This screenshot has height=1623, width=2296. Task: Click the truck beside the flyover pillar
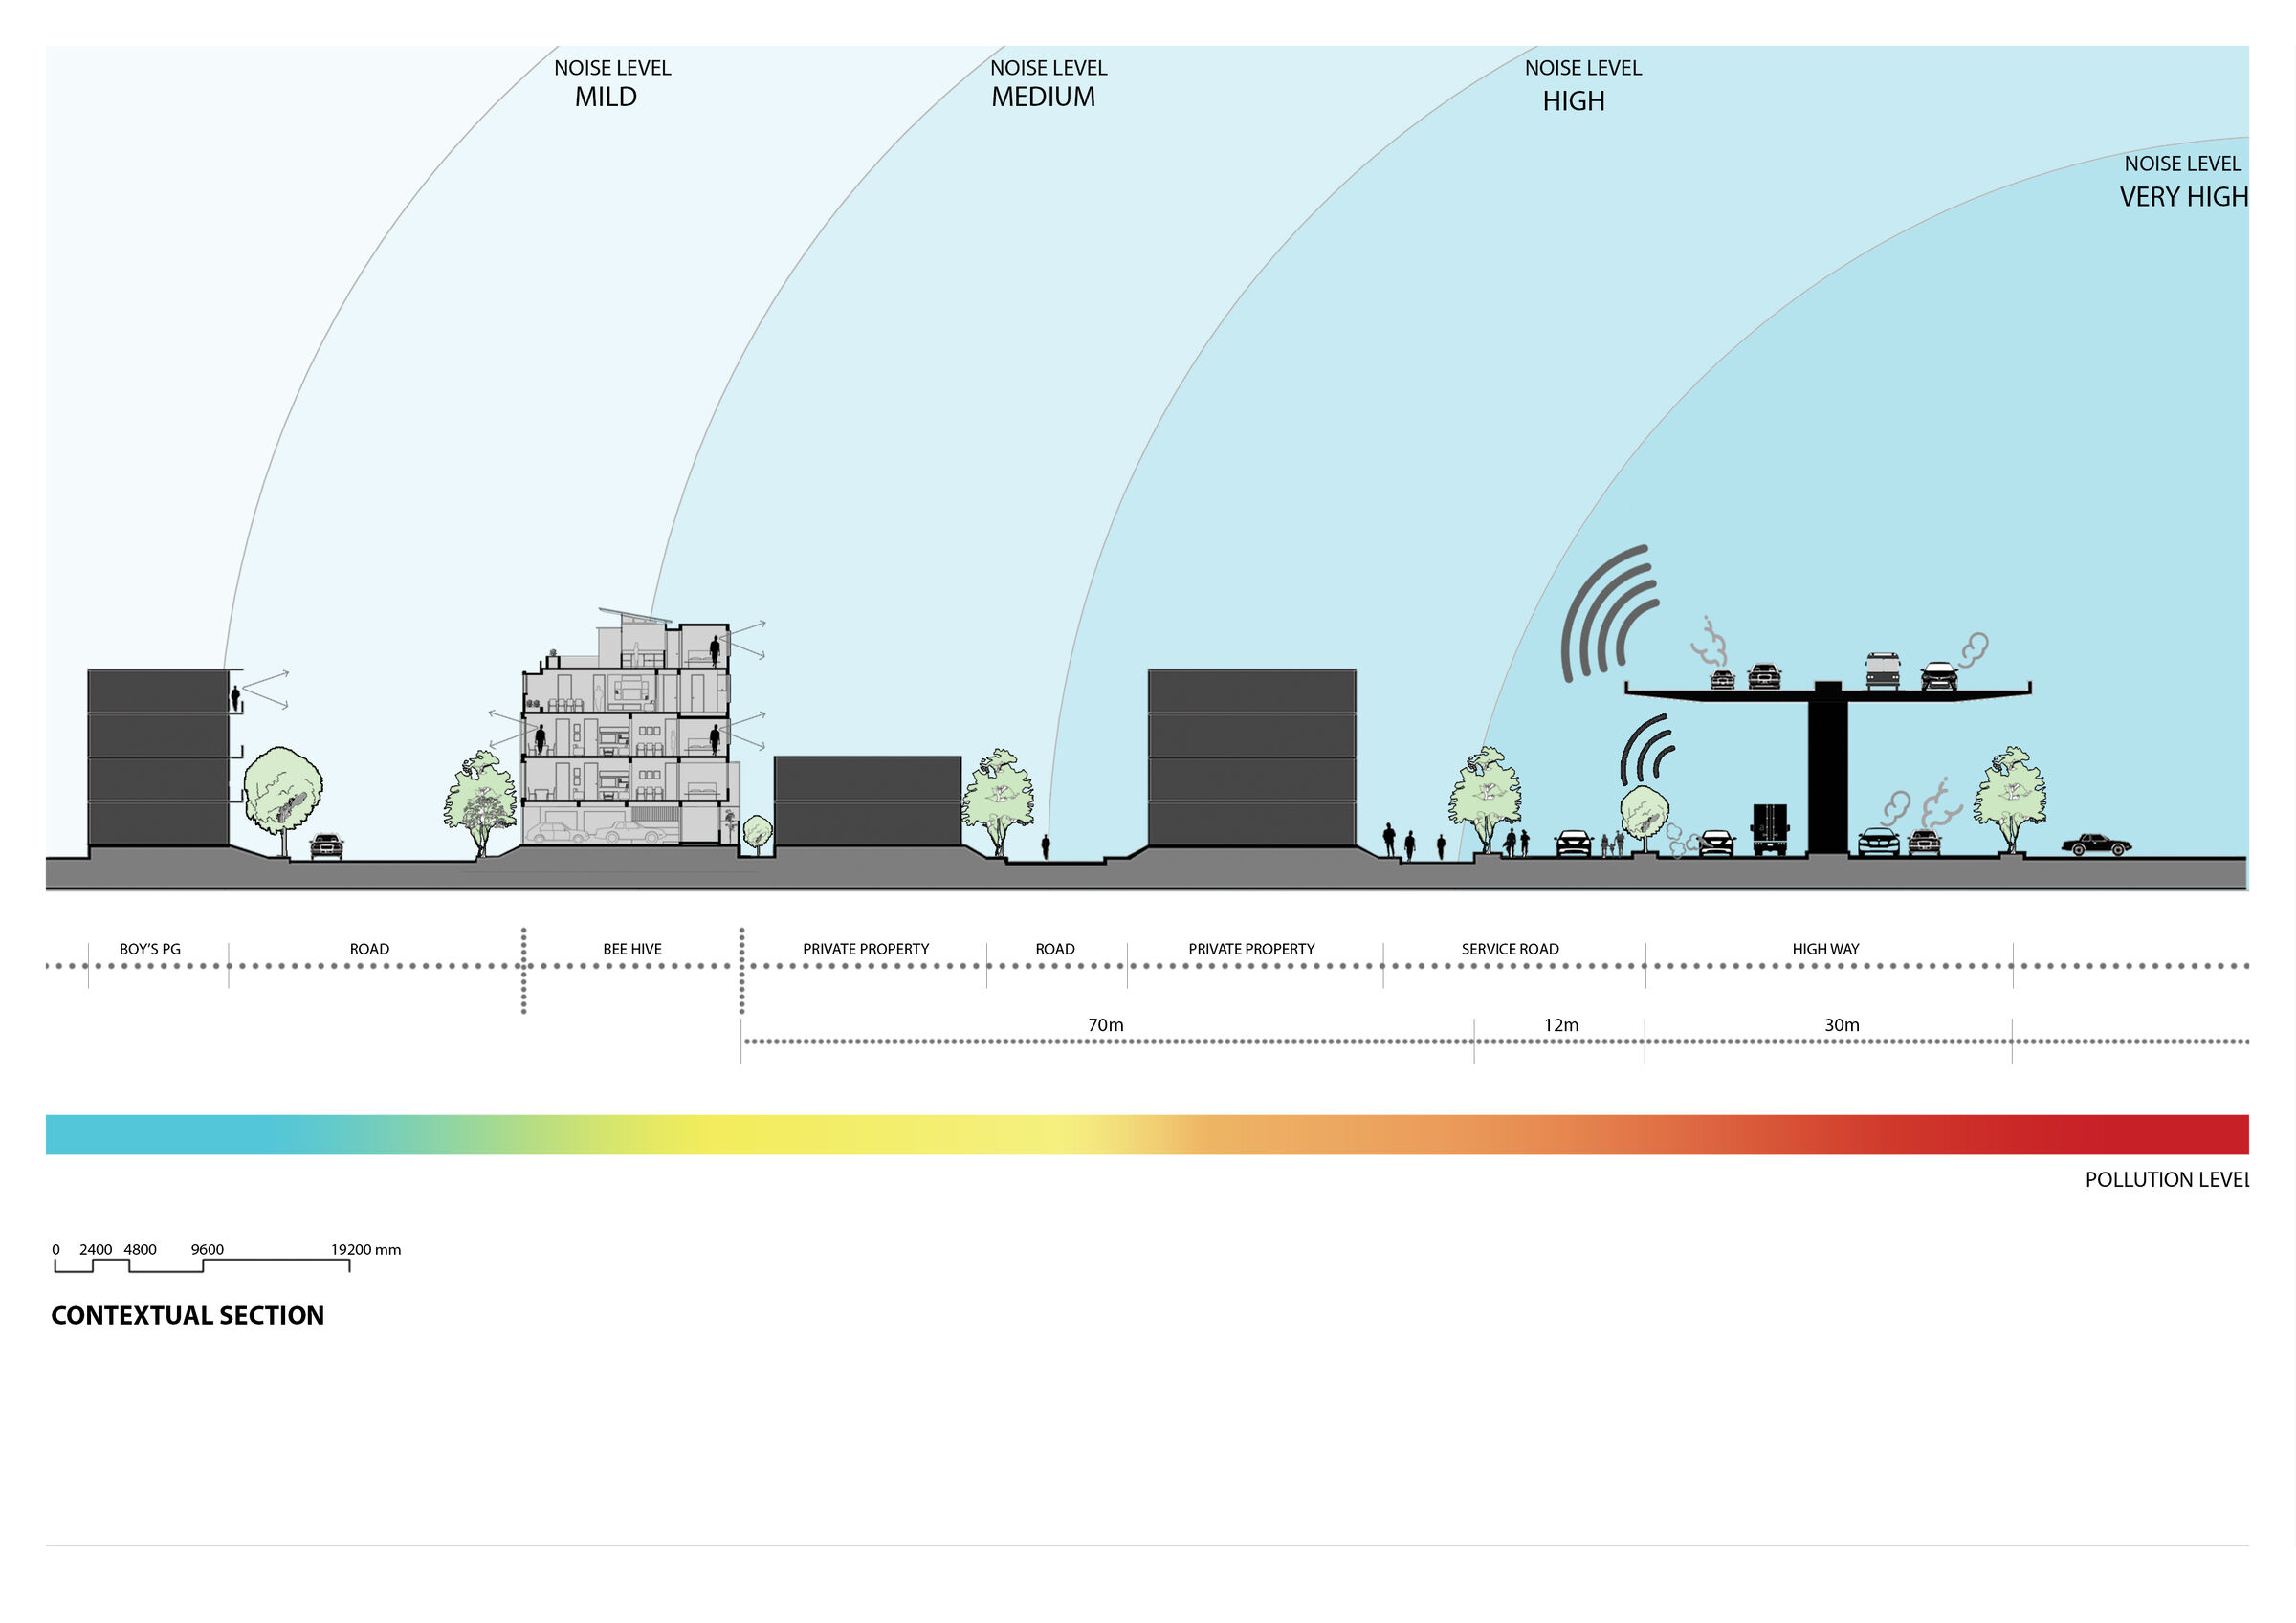(1770, 829)
